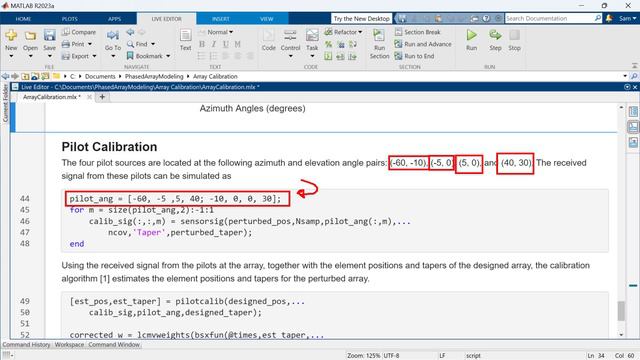The height and width of the screenshot is (360, 640).
Task: Click the Stop icon
Action: tap(514, 36)
